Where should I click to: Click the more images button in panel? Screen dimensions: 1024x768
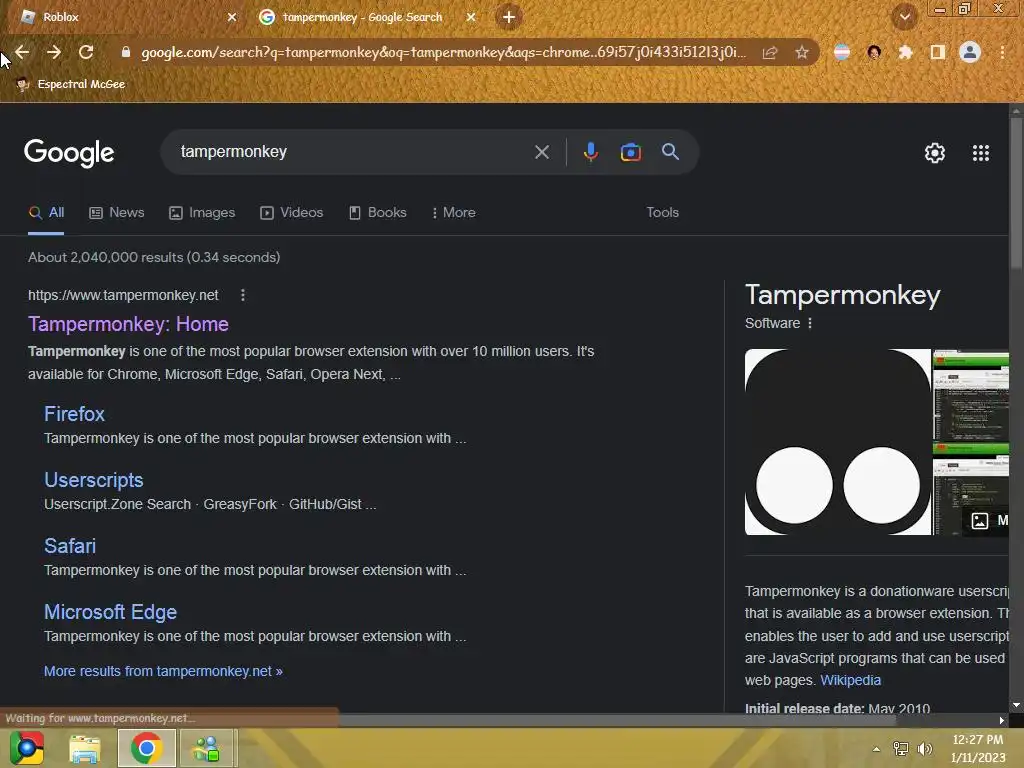point(986,520)
